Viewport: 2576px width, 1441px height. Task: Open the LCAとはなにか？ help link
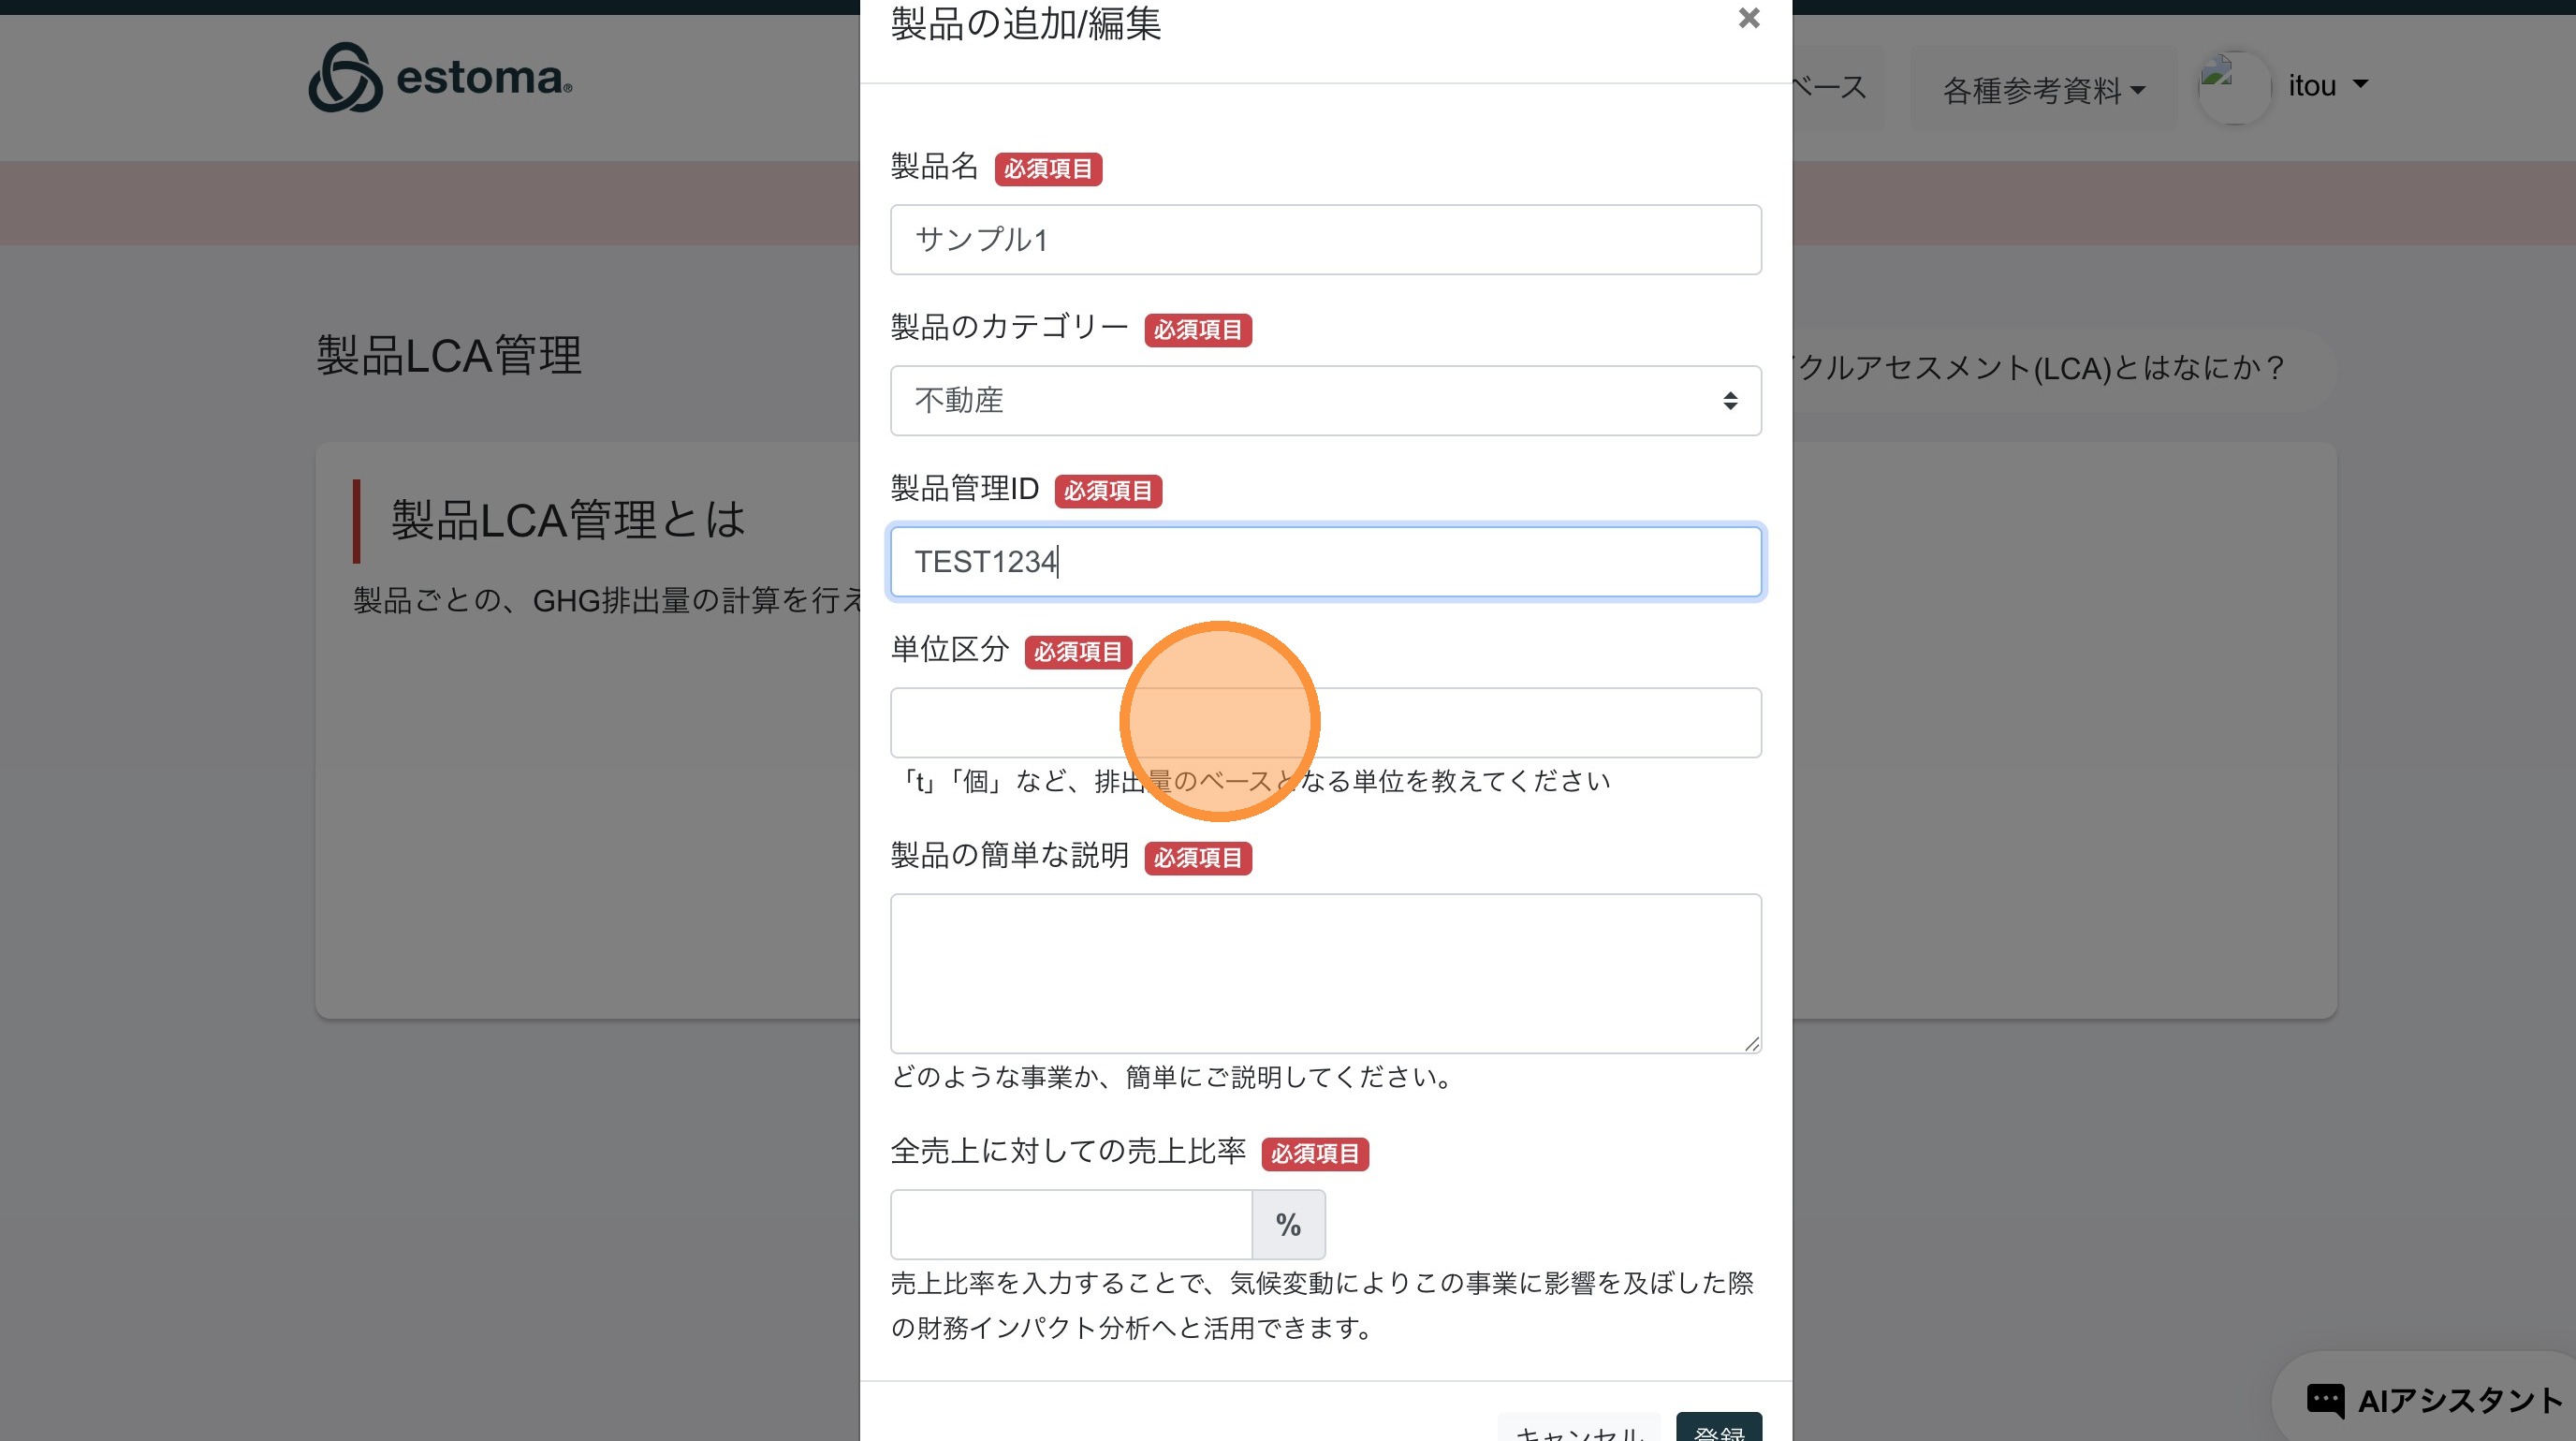coord(2040,368)
